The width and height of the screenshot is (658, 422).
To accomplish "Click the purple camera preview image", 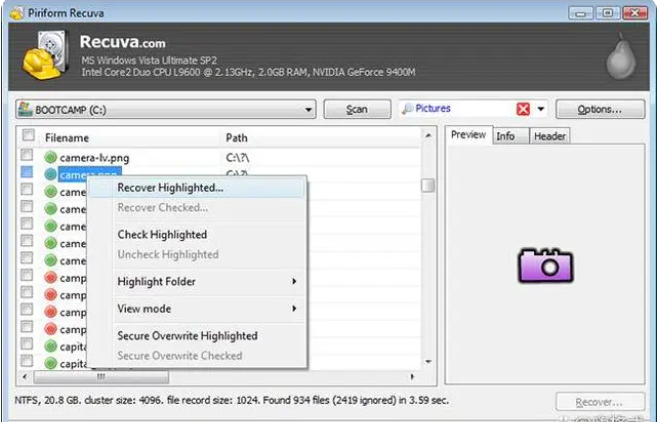I will pyautogui.click(x=546, y=265).
